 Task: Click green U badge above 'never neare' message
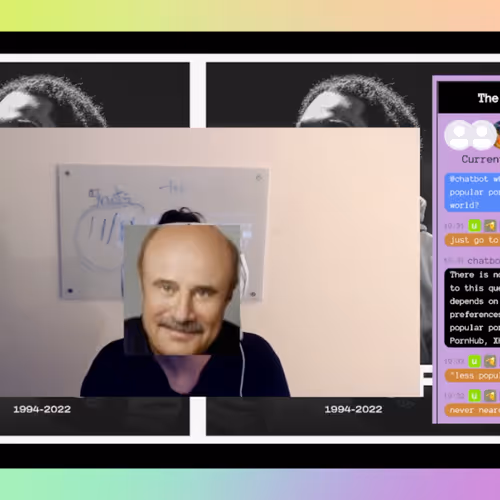(x=474, y=396)
